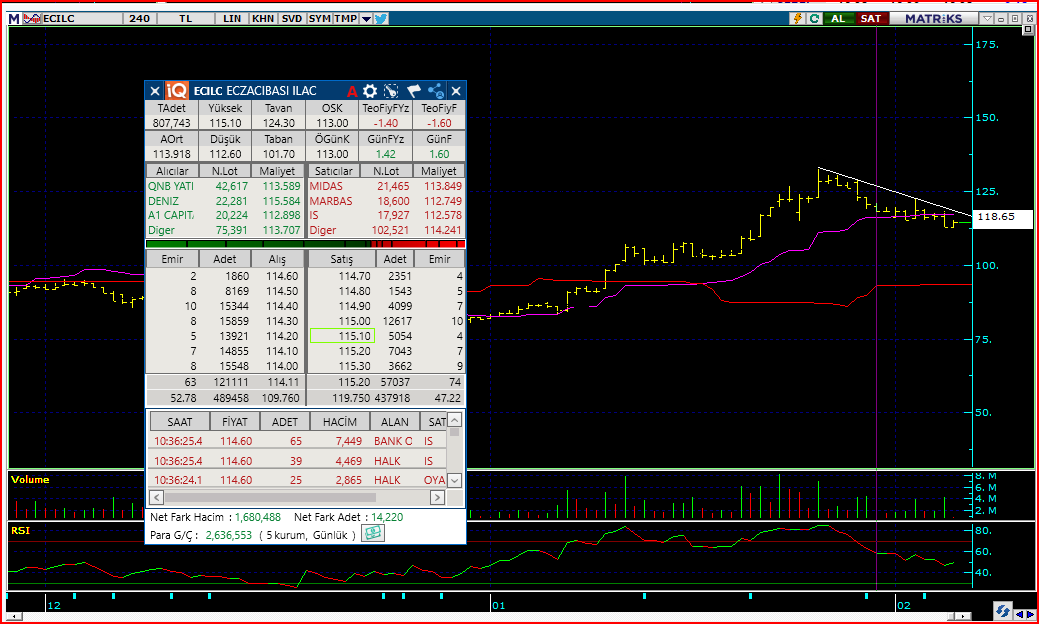Click the bid price 114.30

click(282, 321)
